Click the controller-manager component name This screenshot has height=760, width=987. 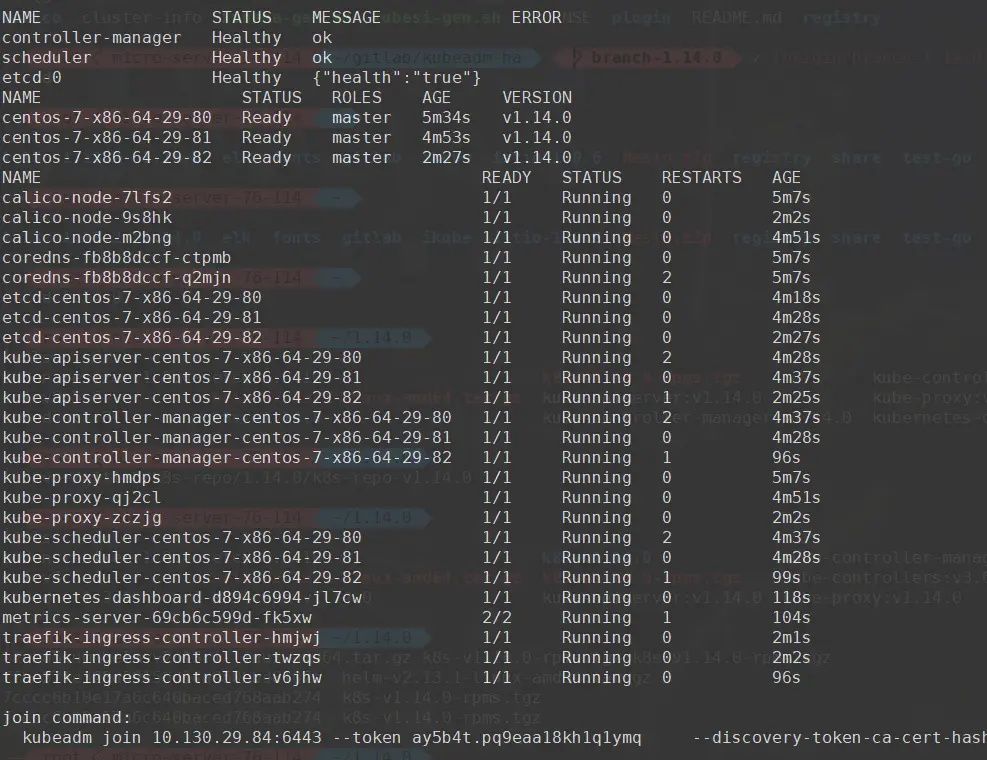pyautogui.click(x=91, y=38)
